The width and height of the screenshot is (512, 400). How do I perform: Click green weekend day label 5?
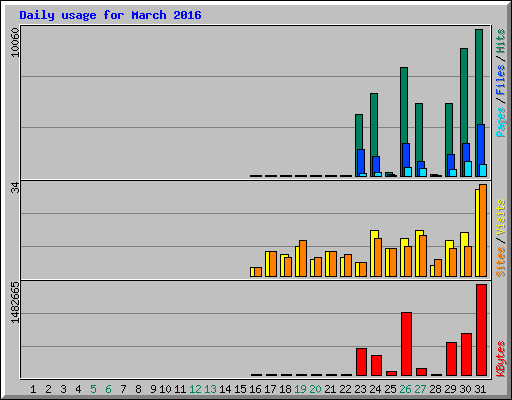[93, 389]
